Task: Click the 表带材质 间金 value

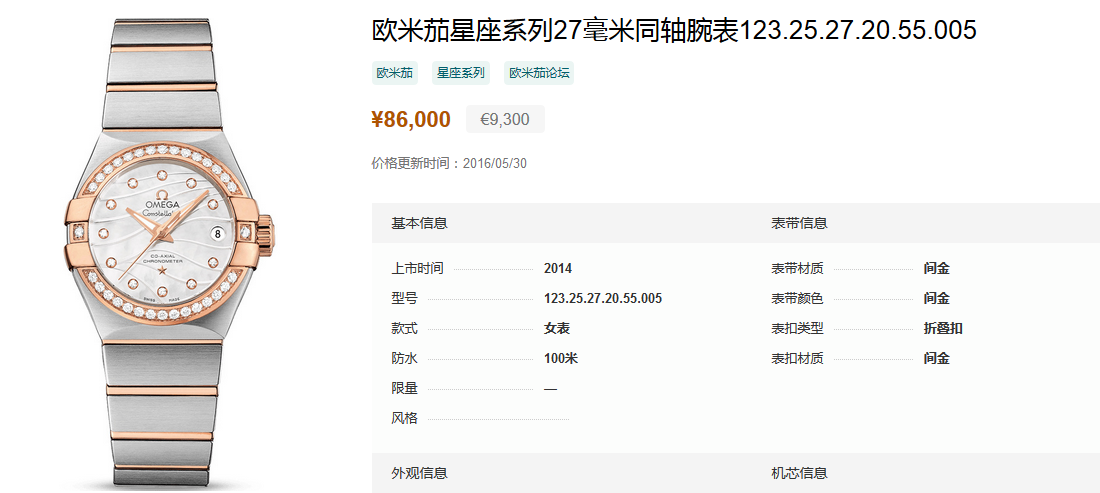Action: pyautogui.click(x=937, y=269)
